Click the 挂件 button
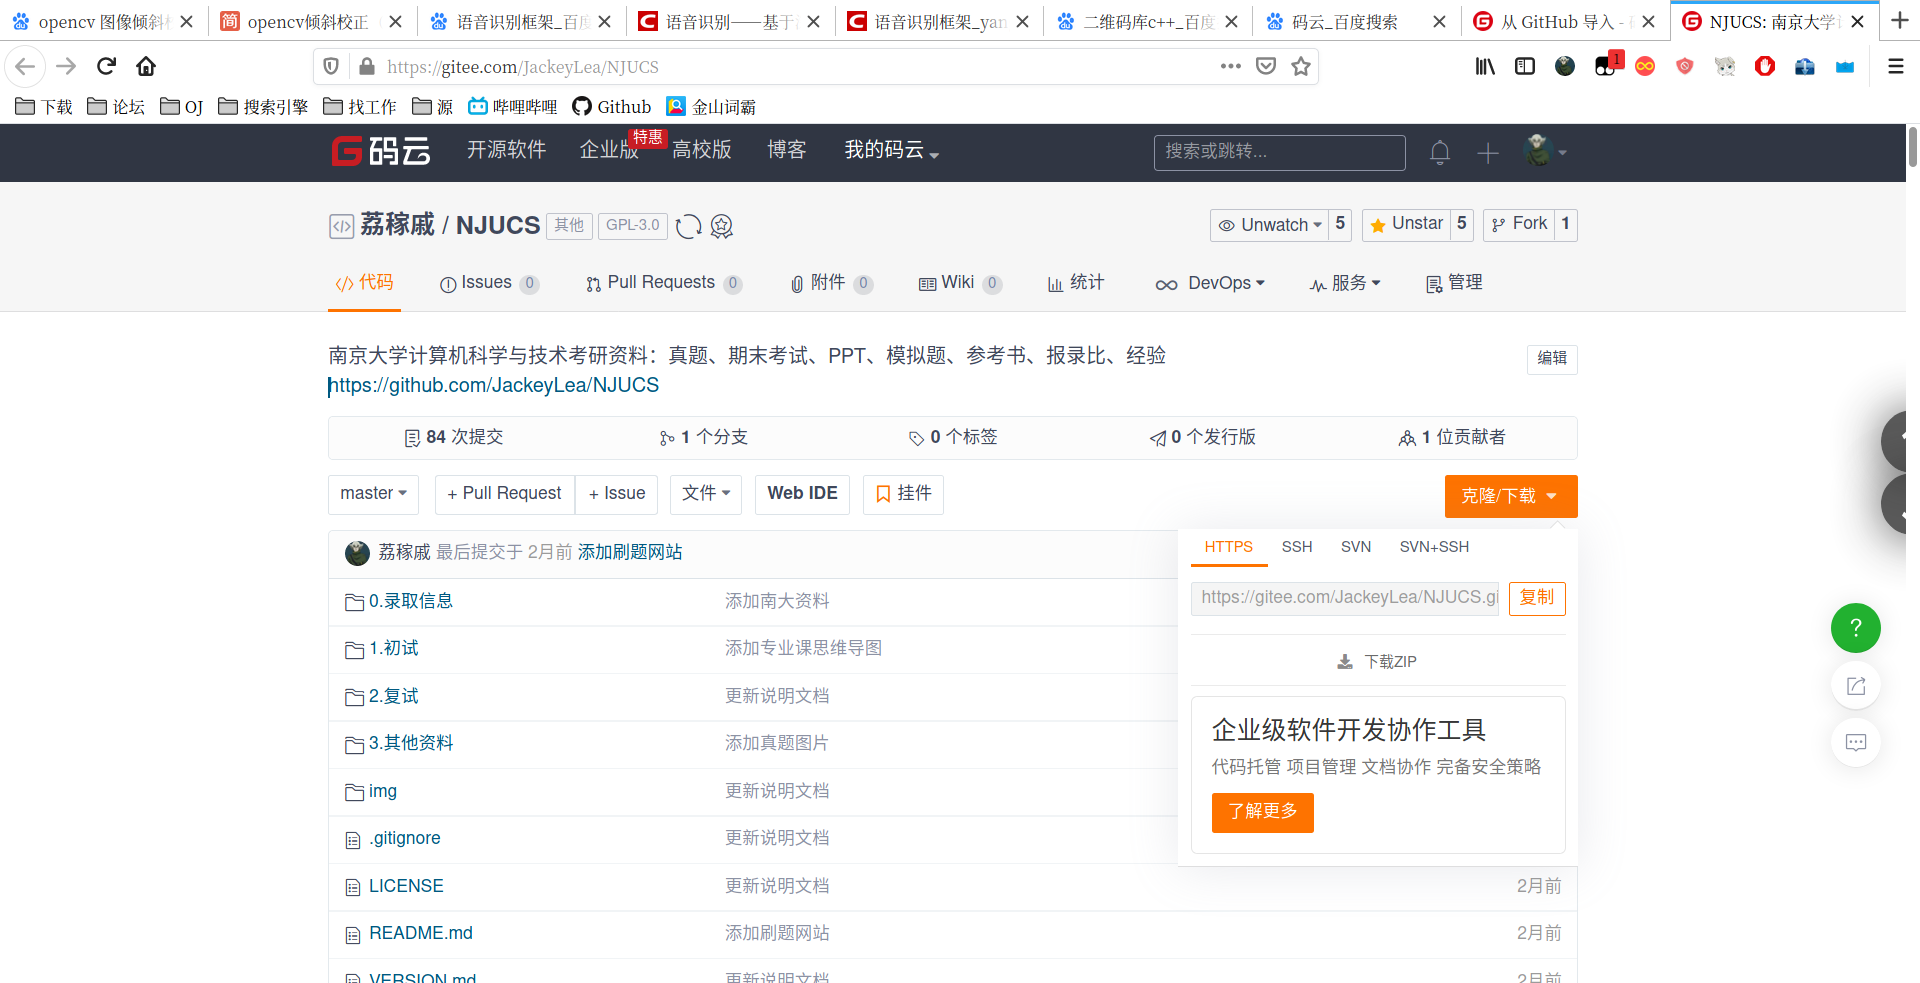The image size is (1920, 983). click(903, 494)
